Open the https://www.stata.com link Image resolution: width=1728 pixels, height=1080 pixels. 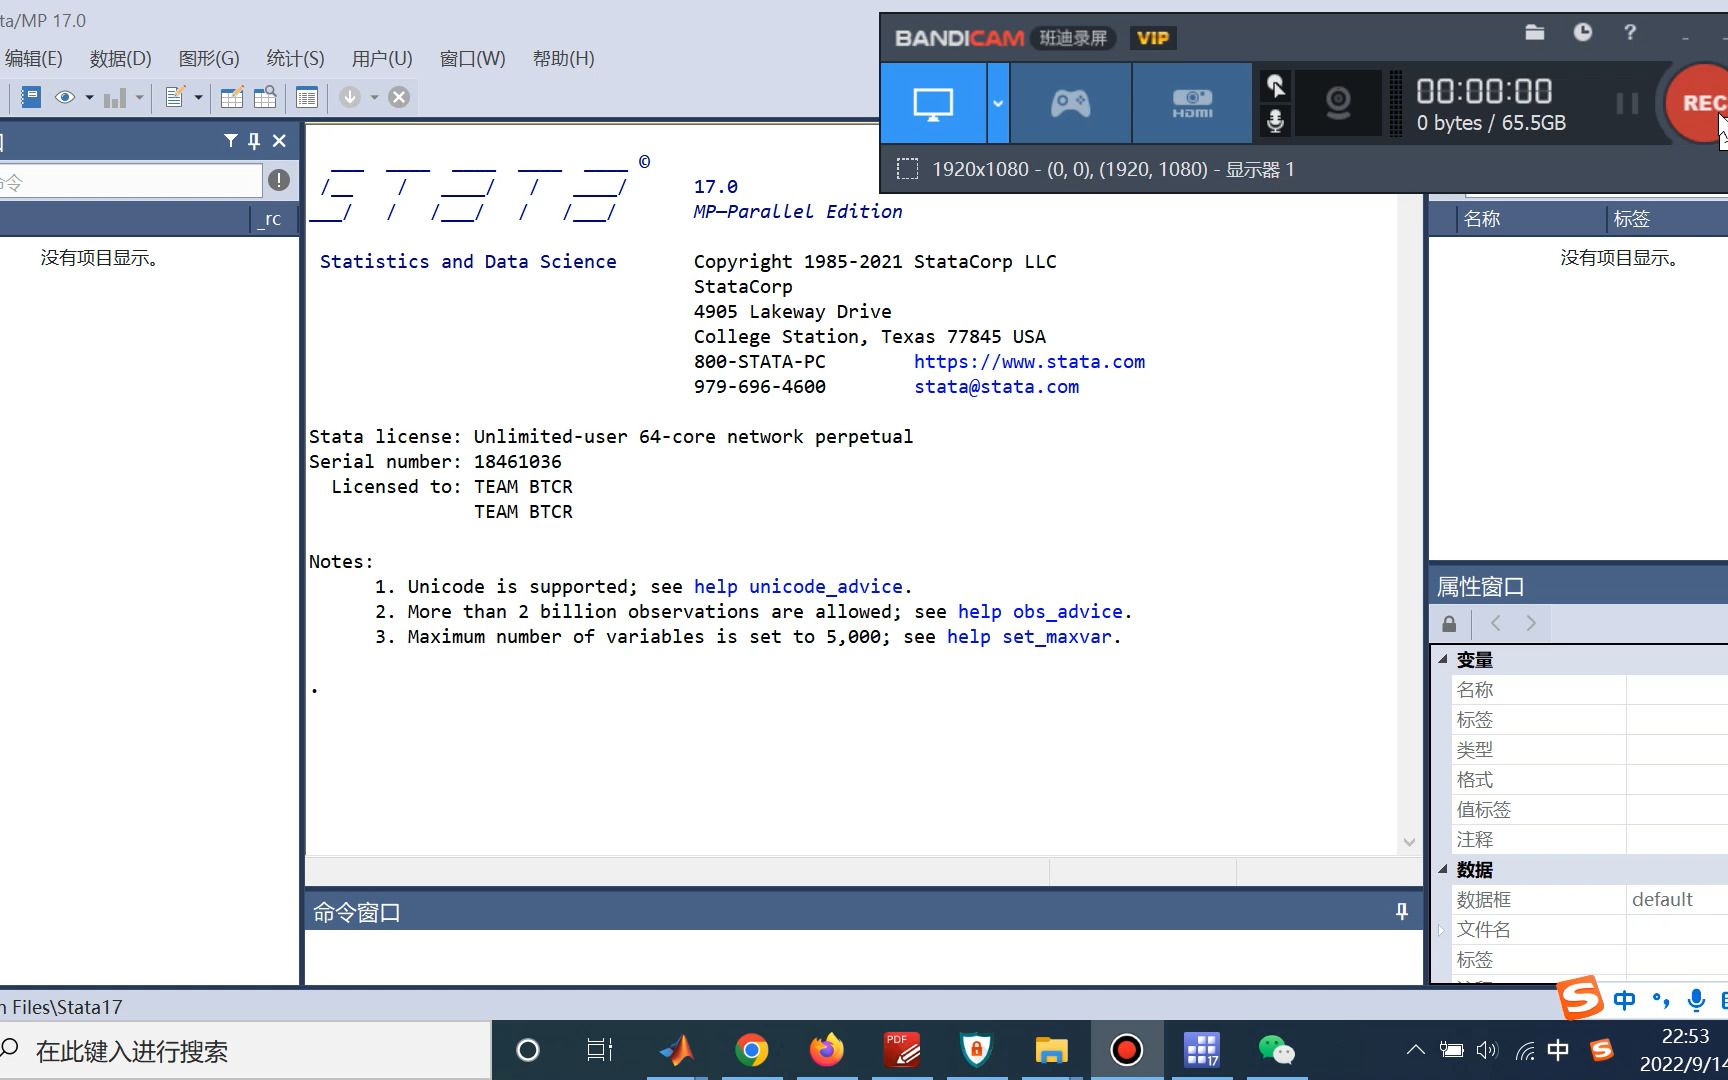(x=1029, y=362)
